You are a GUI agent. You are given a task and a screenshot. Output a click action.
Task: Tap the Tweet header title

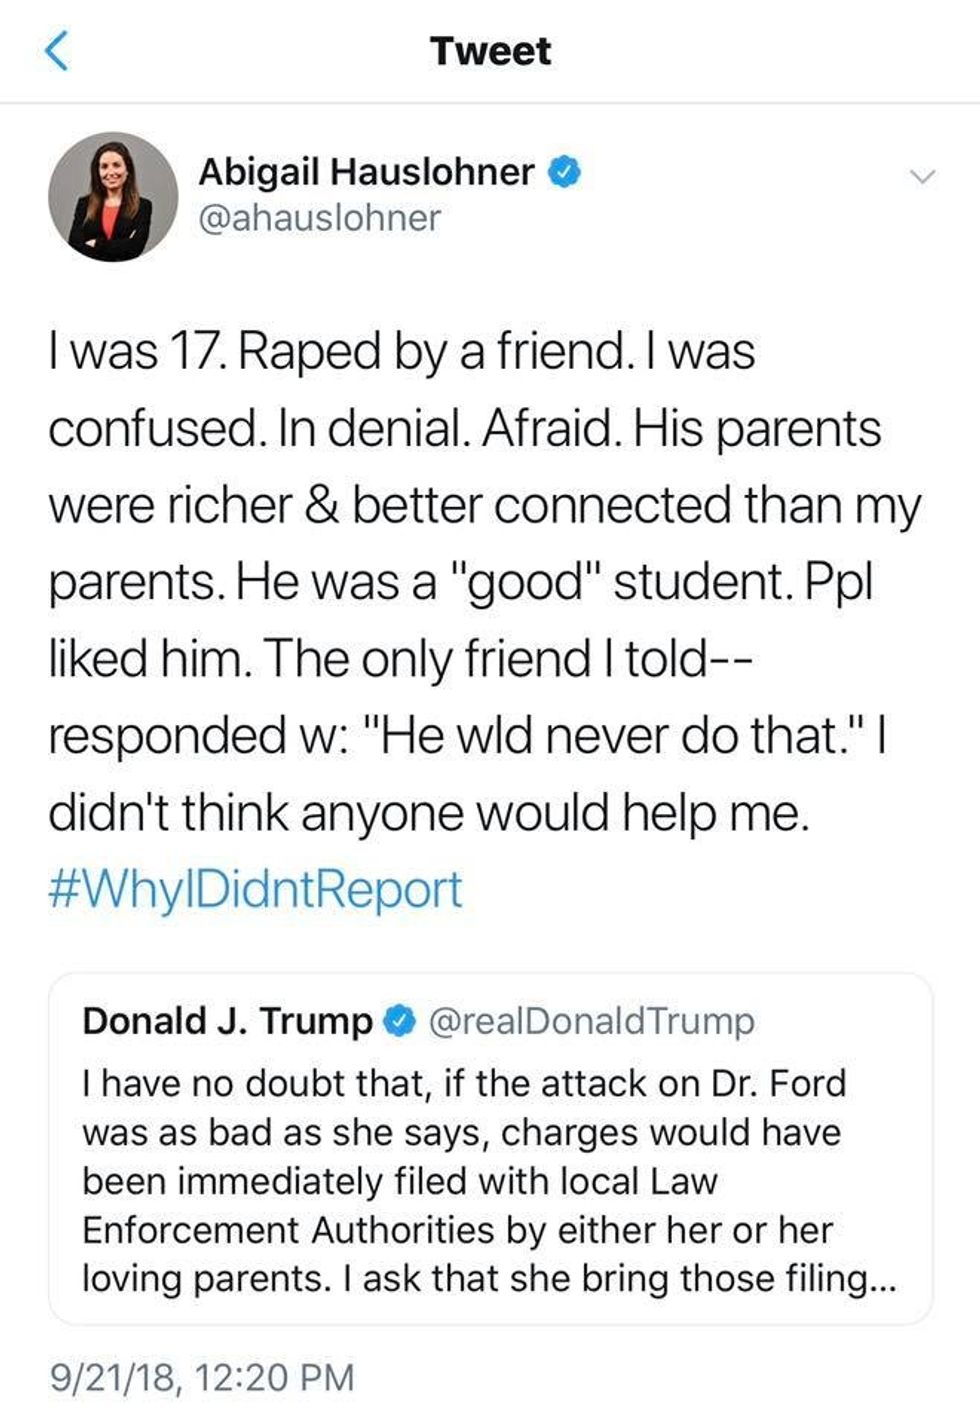(490, 51)
